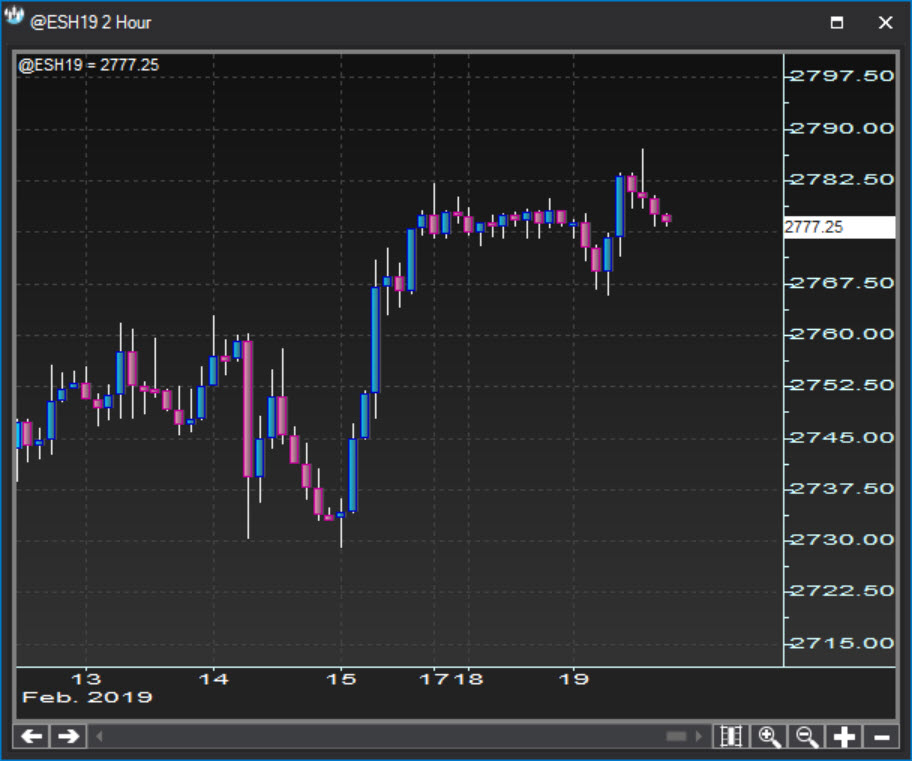Screen dimensions: 912x761
Task: Click the plus button in bottom toolbar
Action: (844, 737)
